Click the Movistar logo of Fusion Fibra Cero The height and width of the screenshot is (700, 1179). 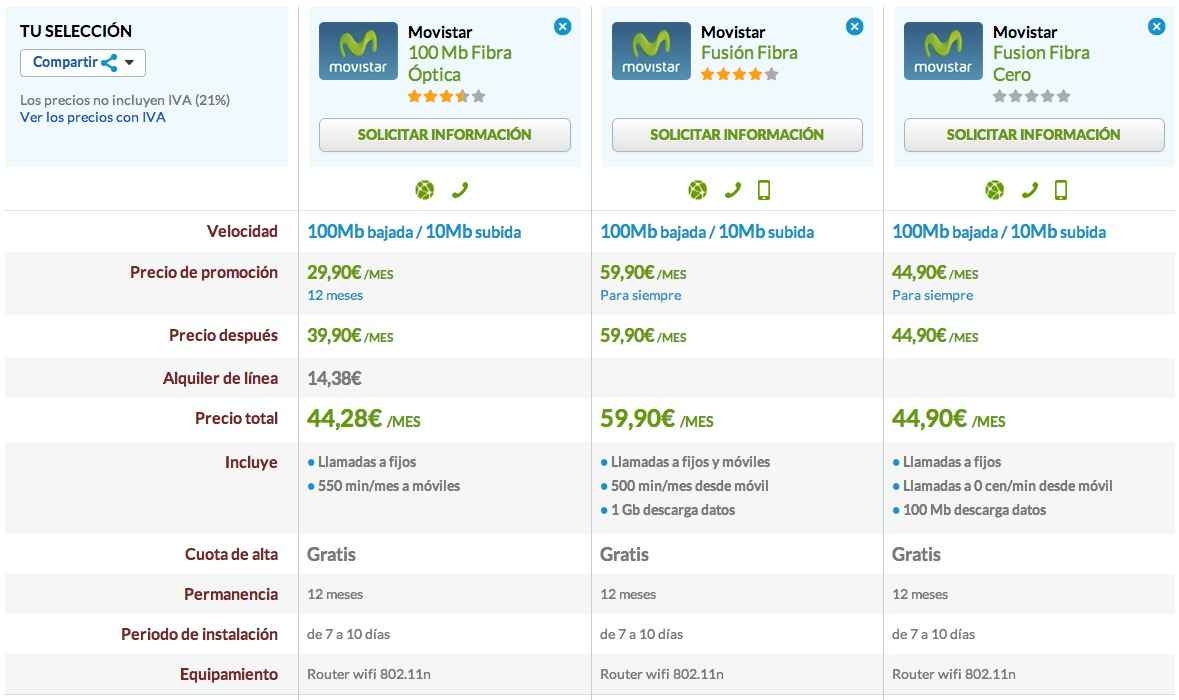tap(943, 51)
